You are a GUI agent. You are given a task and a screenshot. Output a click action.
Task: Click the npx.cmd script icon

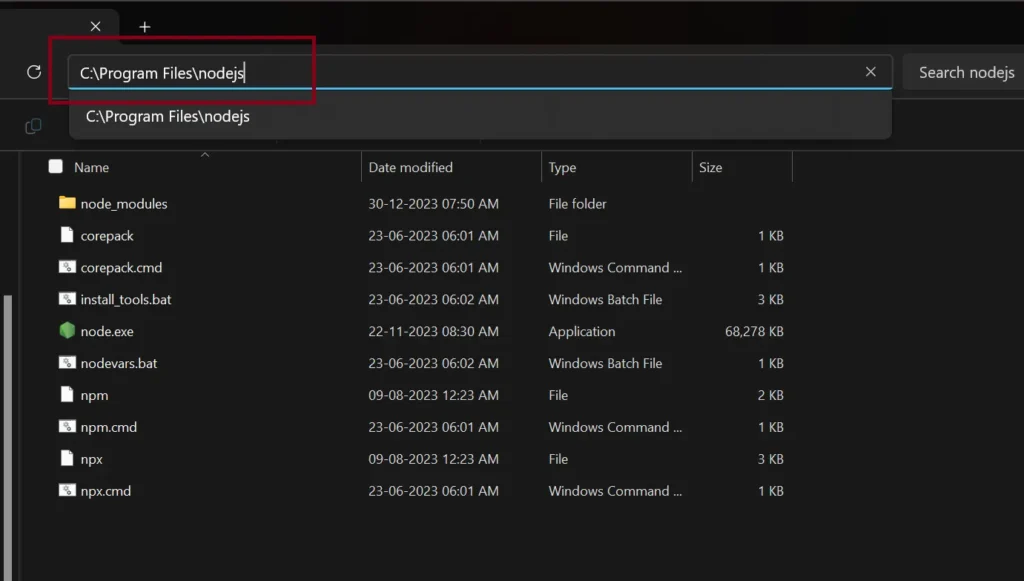pyautogui.click(x=67, y=490)
